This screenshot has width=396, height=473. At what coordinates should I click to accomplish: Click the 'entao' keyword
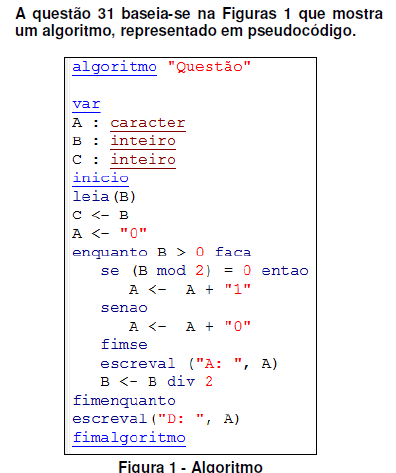tap(285, 271)
